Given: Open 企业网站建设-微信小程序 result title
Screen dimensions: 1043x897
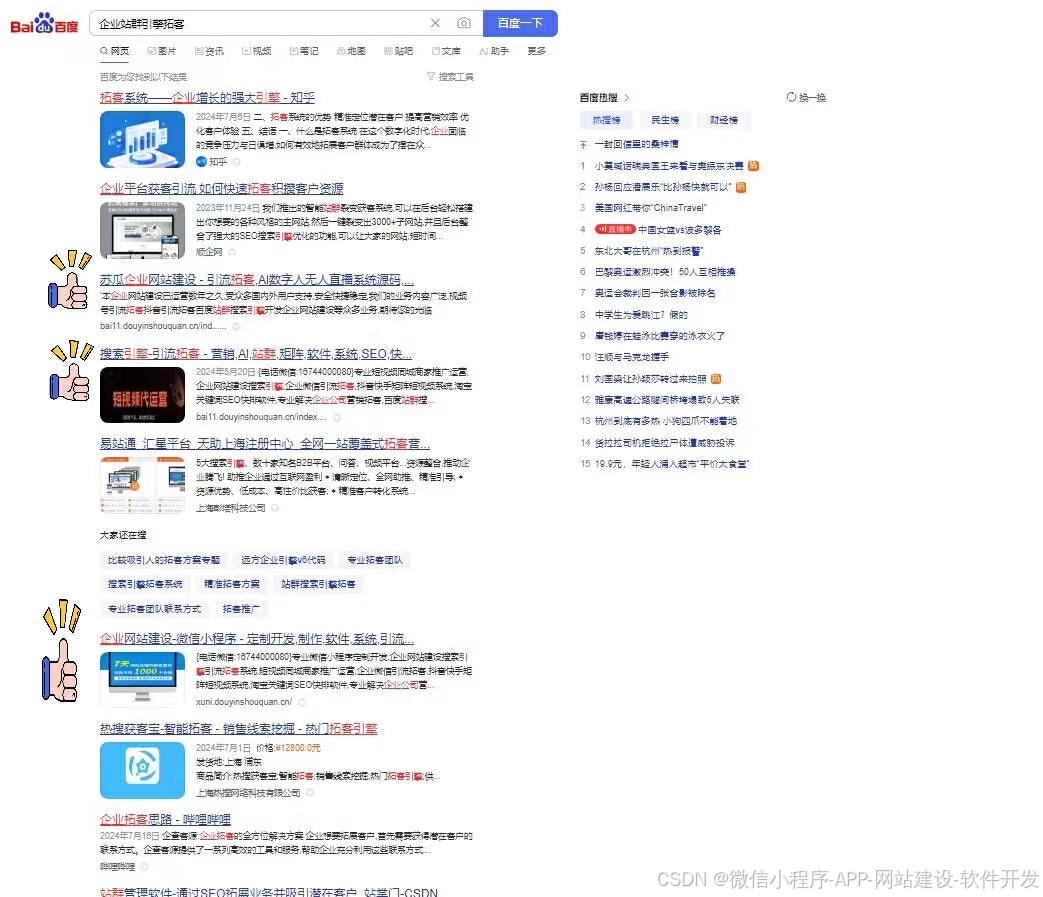Looking at the screenshot, I should tap(257, 639).
